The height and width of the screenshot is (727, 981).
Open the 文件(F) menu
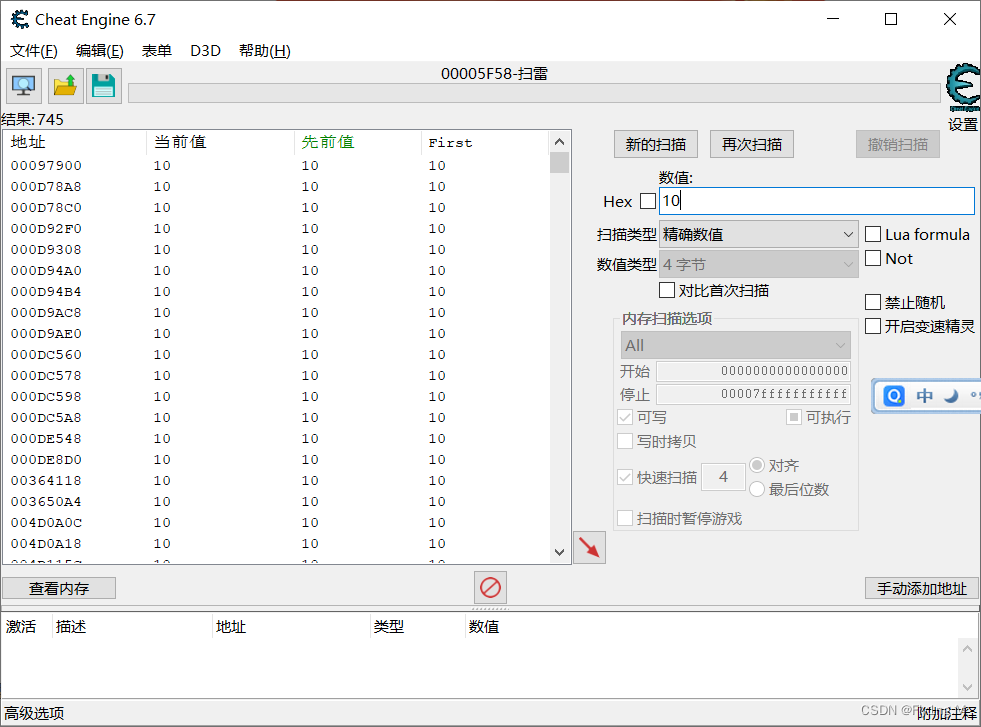coord(33,50)
